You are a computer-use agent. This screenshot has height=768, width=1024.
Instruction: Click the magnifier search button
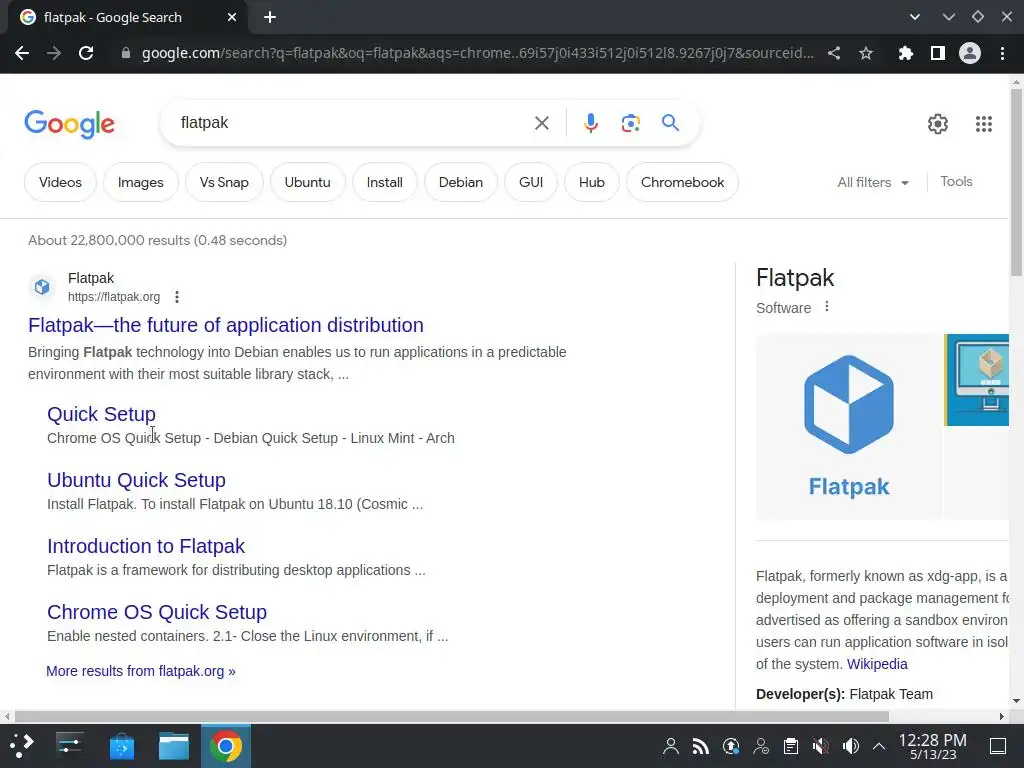pos(670,123)
